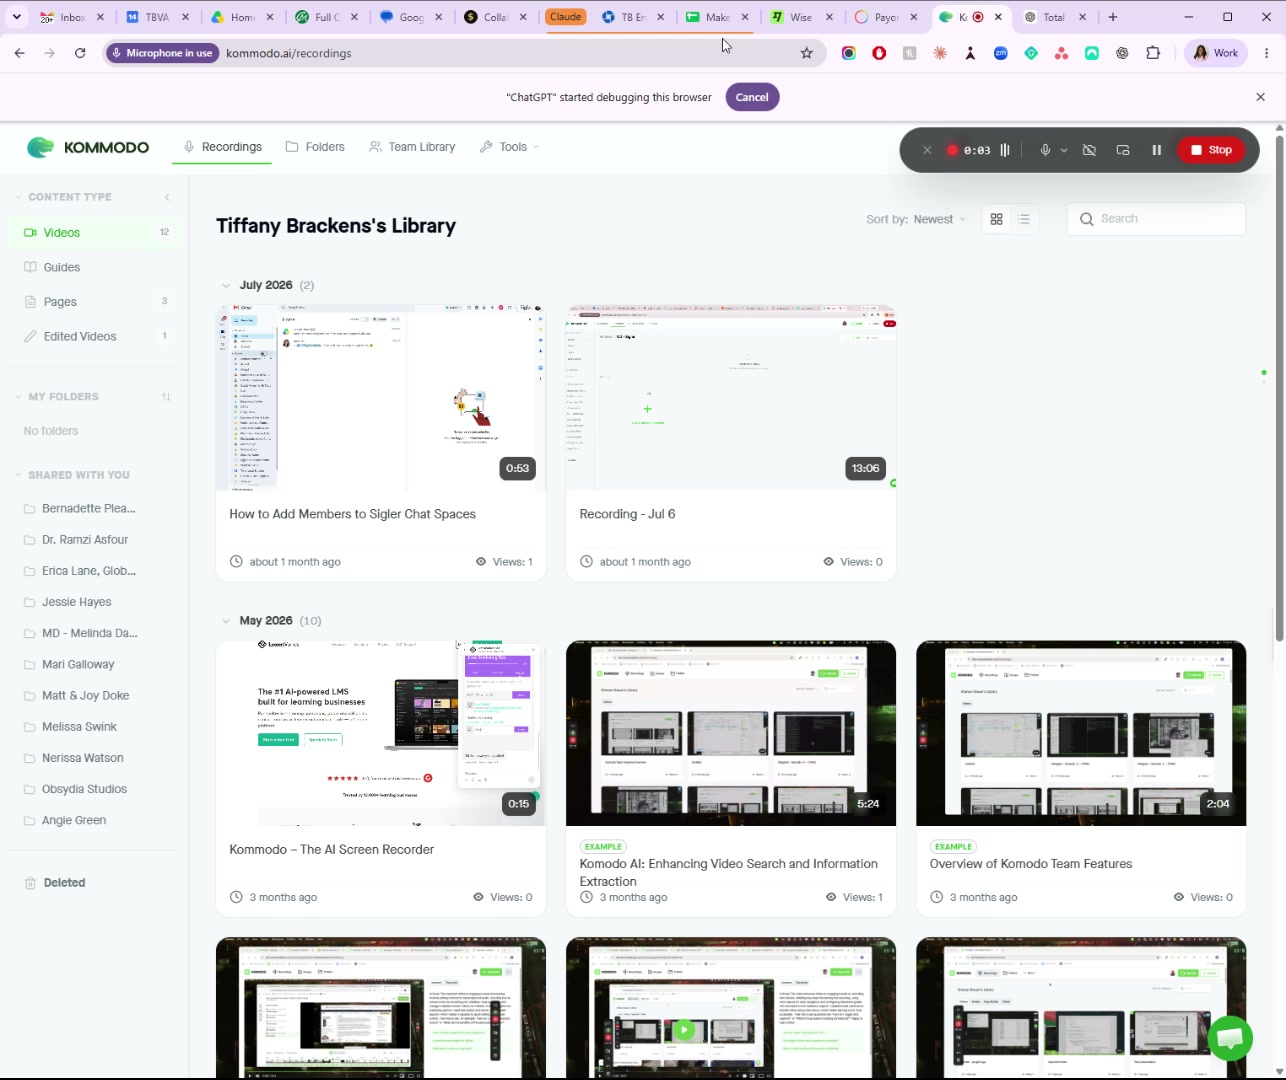Open the Sort by Newest dropdown

tap(916, 219)
